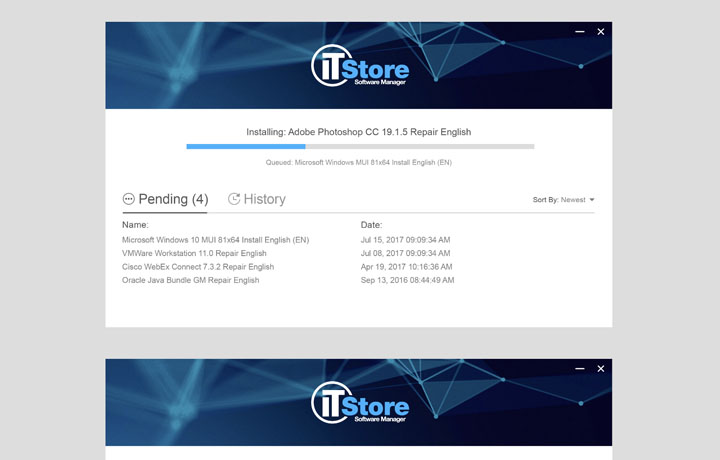720x460 pixels.
Task: Click the Name column header
Action: (135, 225)
